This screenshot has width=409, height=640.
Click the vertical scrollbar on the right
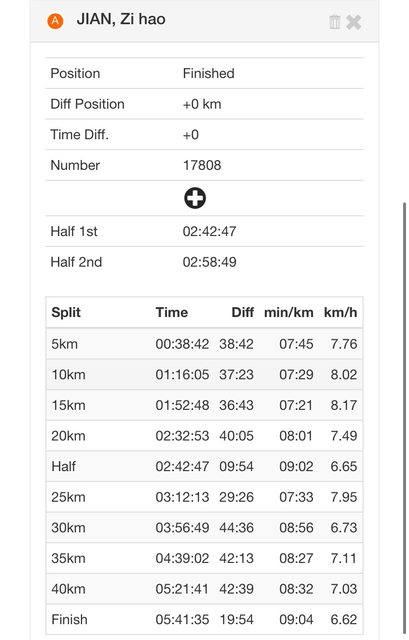404,420
